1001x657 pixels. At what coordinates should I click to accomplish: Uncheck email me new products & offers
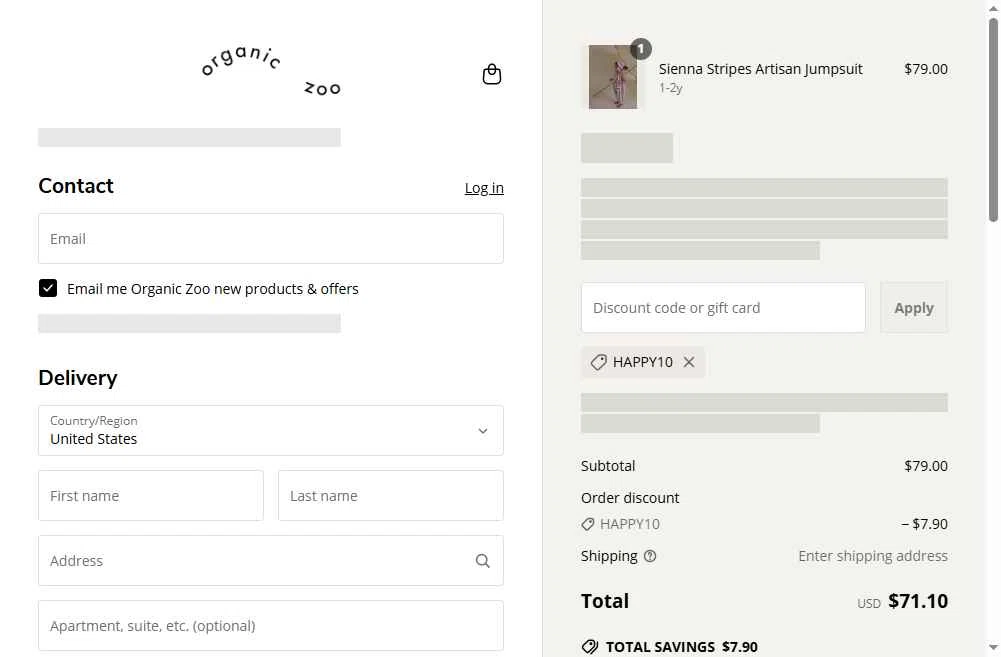pyautogui.click(x=48, y=289)
